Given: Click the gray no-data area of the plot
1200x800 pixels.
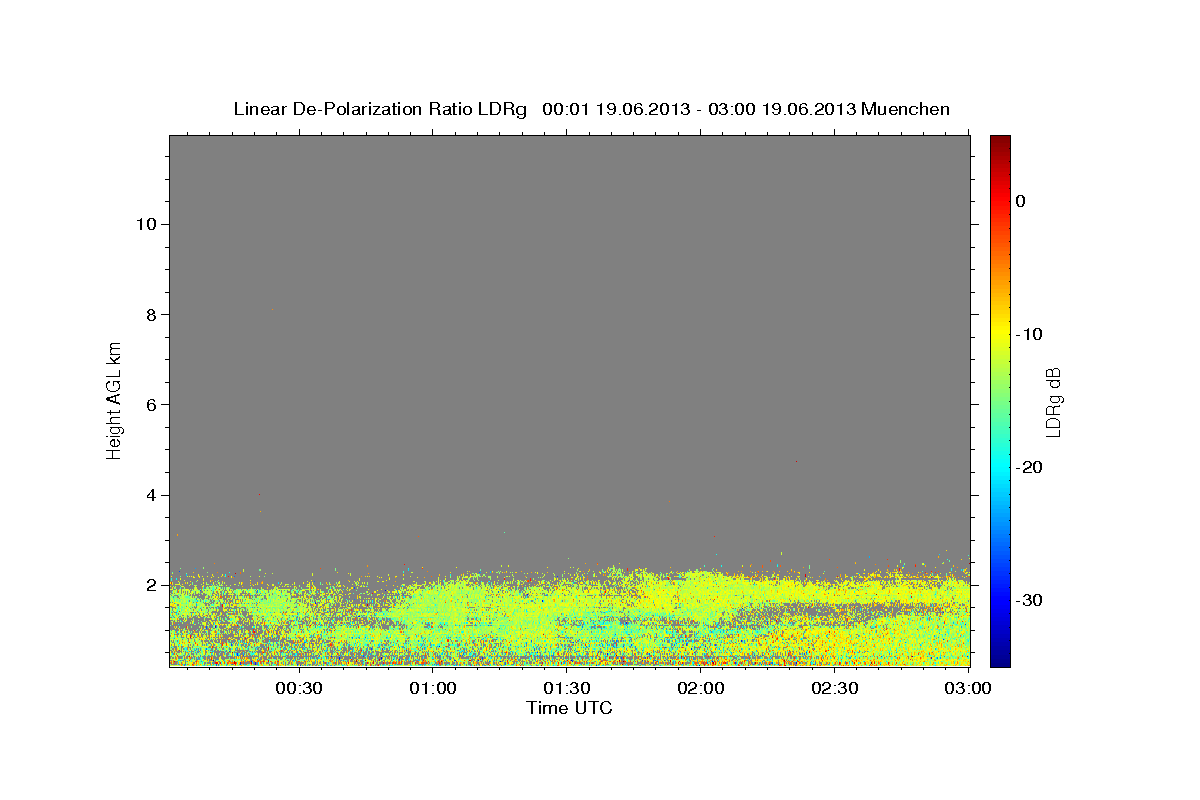Looking at the screenshot, I should pyautogui.click(x=570, y=350).
